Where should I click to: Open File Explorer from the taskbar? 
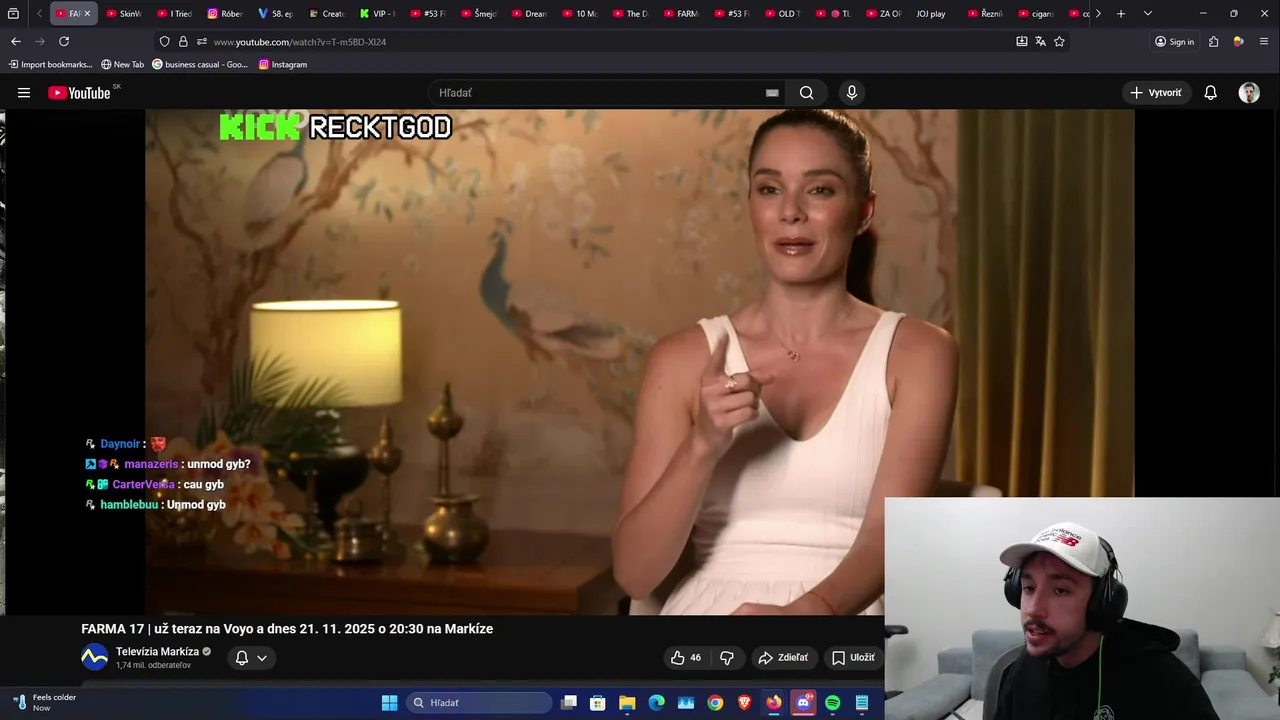click(x=627, y=703)
